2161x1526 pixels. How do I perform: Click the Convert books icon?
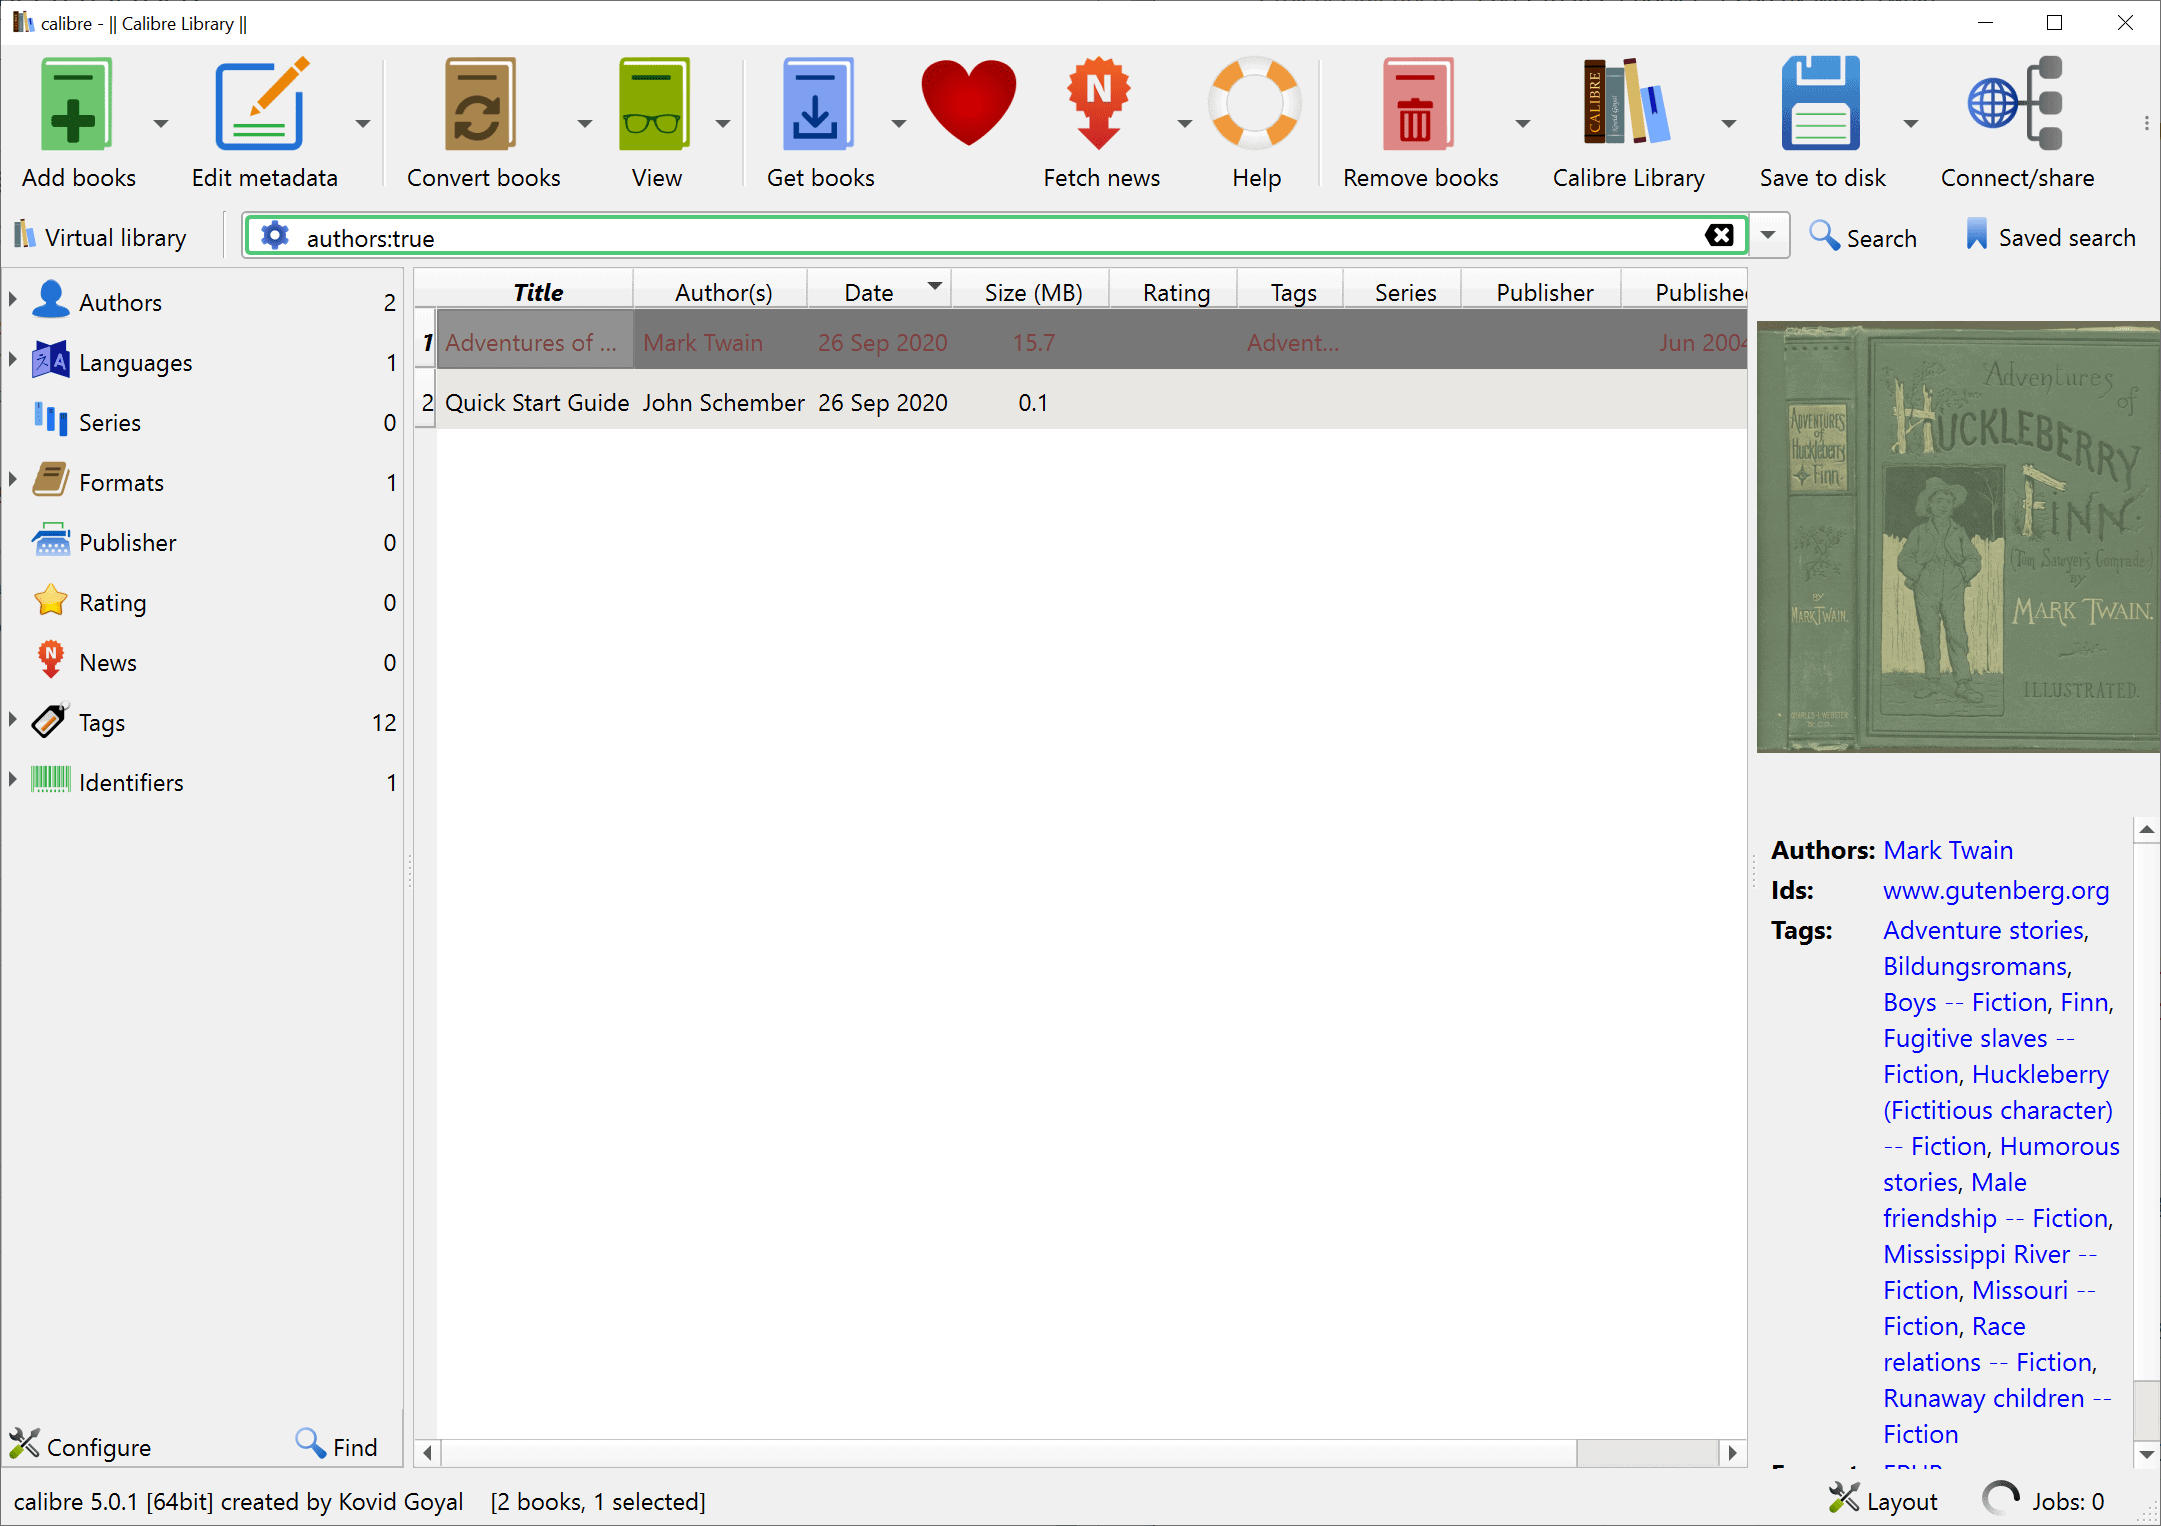(481, 105)
